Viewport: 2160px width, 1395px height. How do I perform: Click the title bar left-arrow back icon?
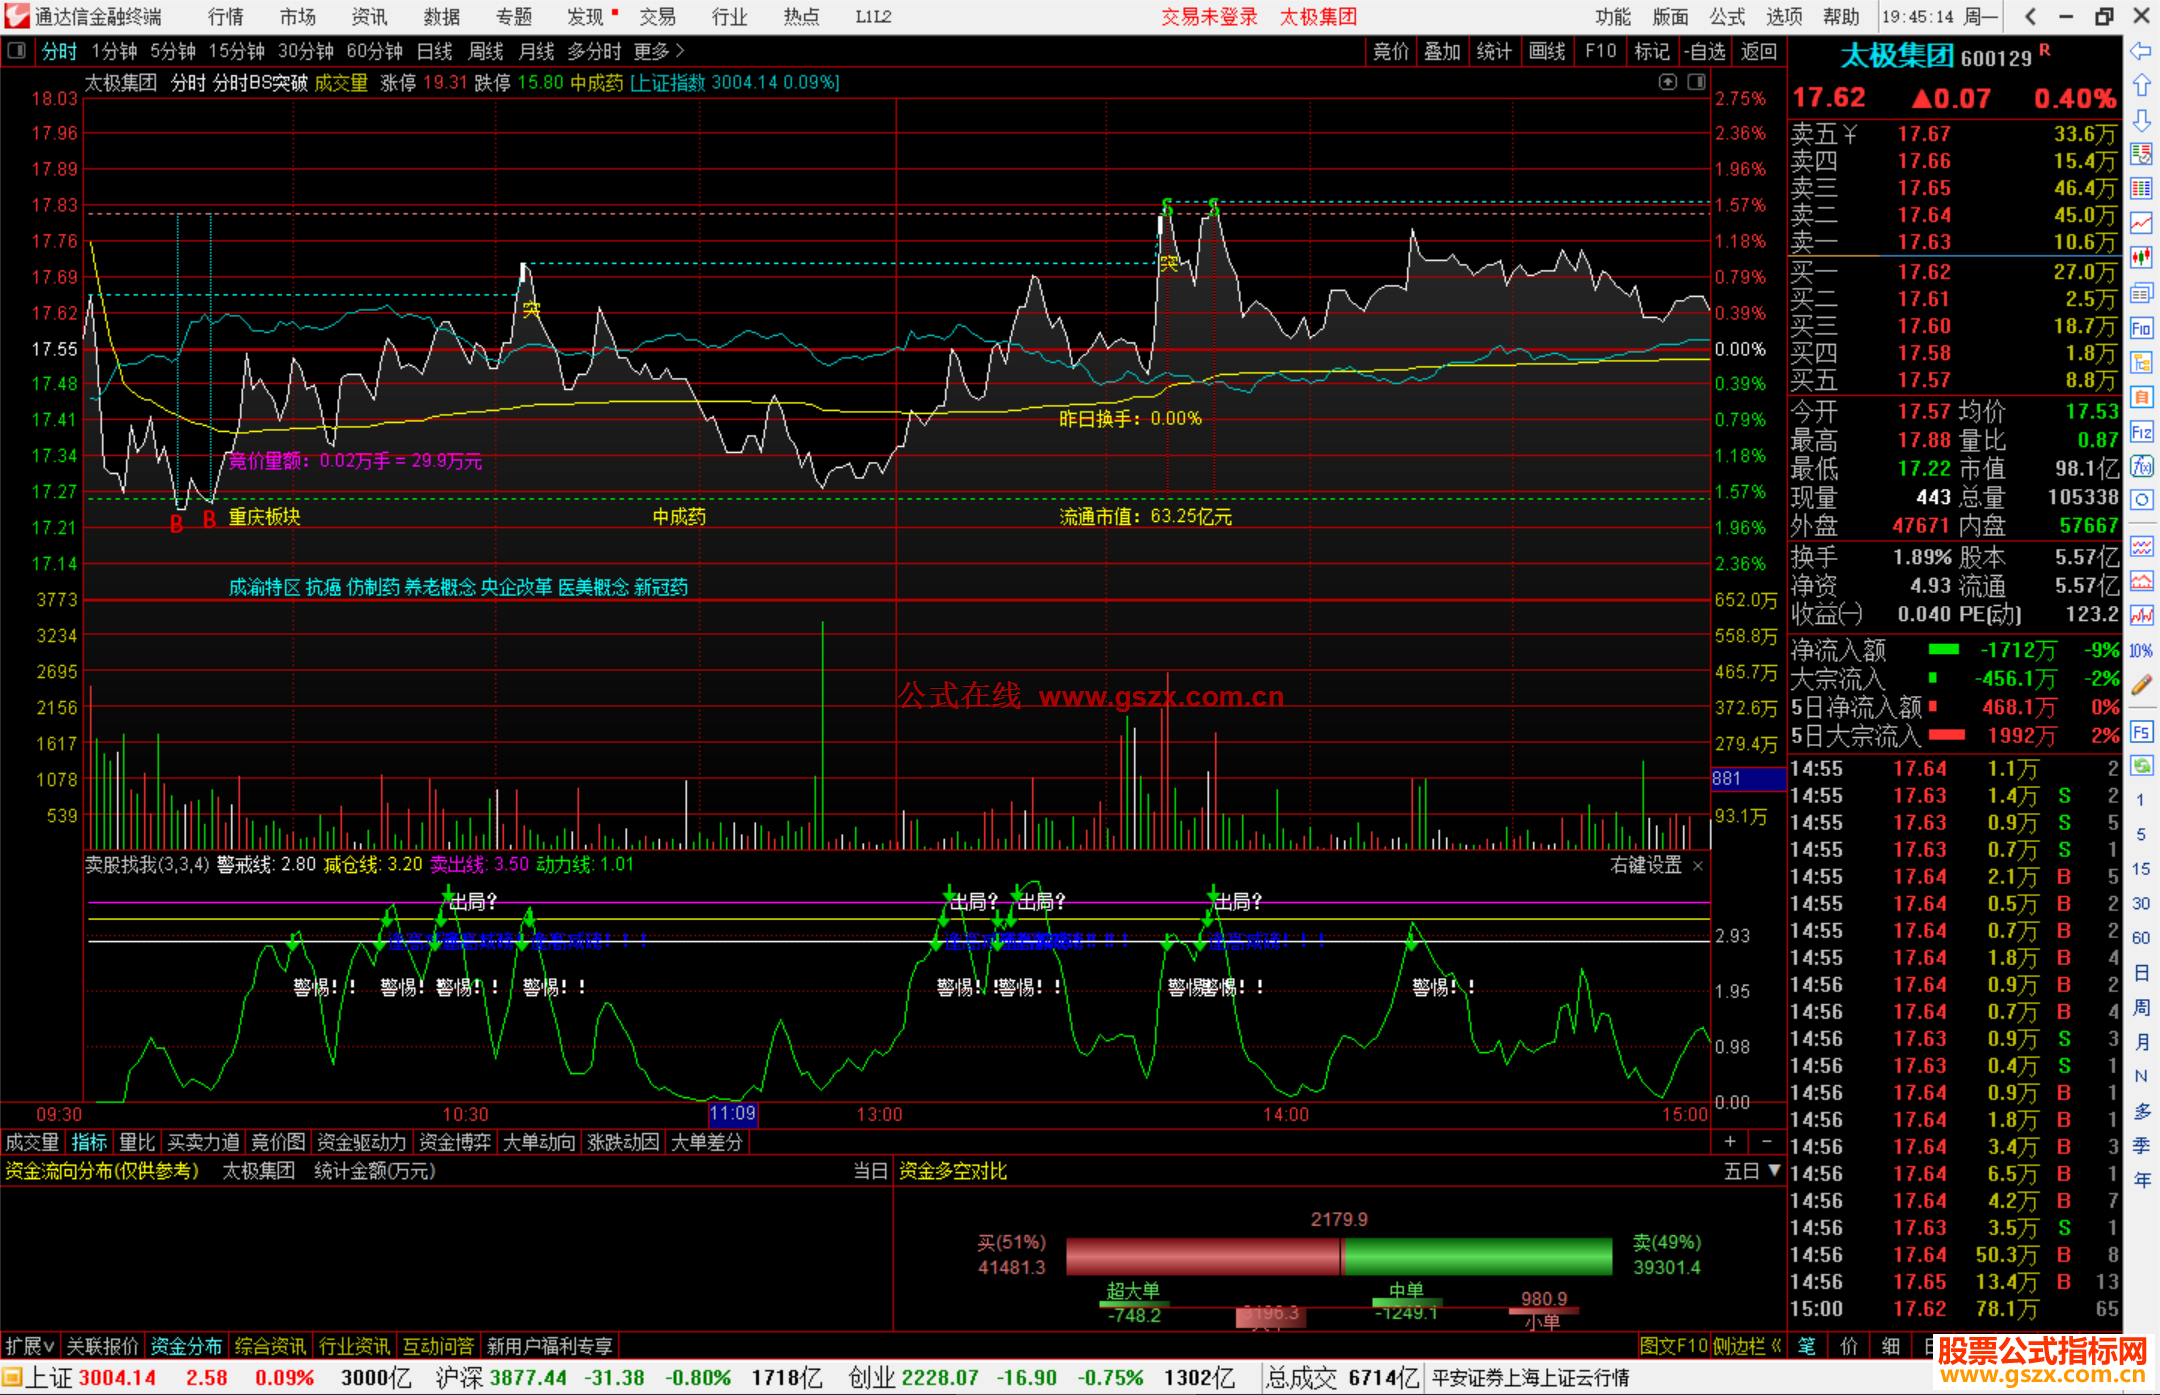(x=2030, y=17)
